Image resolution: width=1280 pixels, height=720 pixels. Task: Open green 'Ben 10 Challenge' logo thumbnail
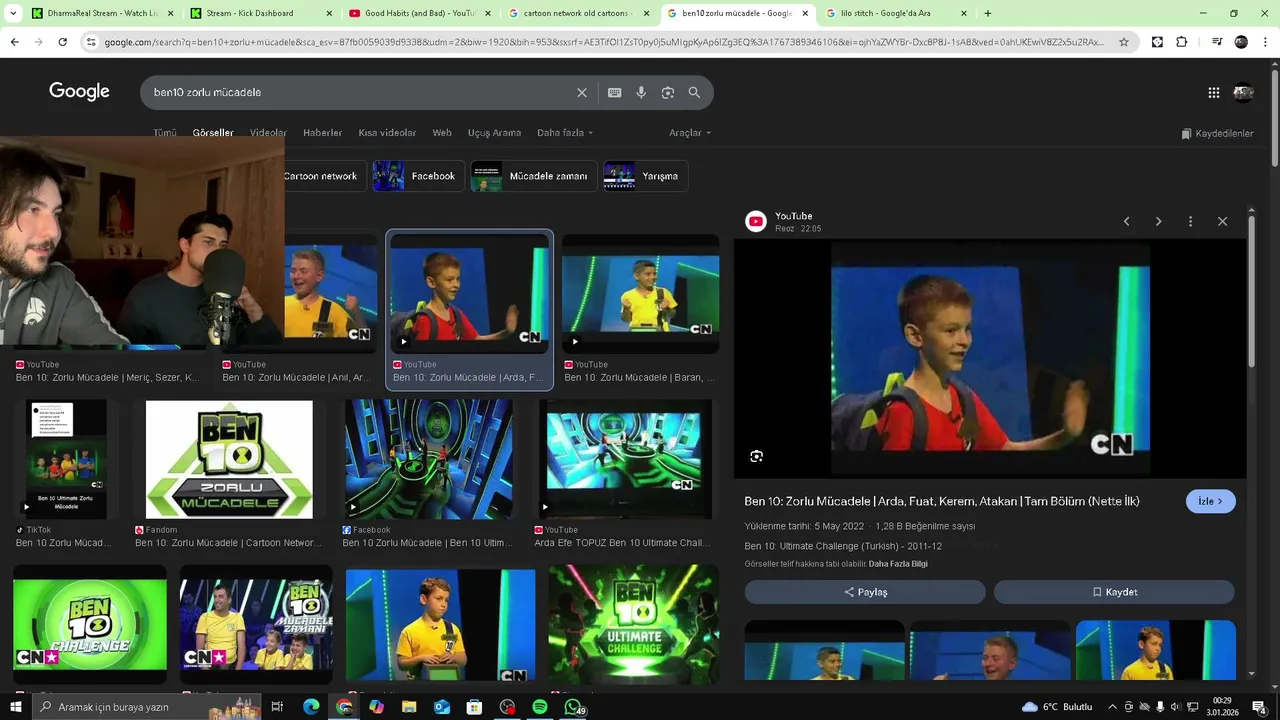(90, 625)
